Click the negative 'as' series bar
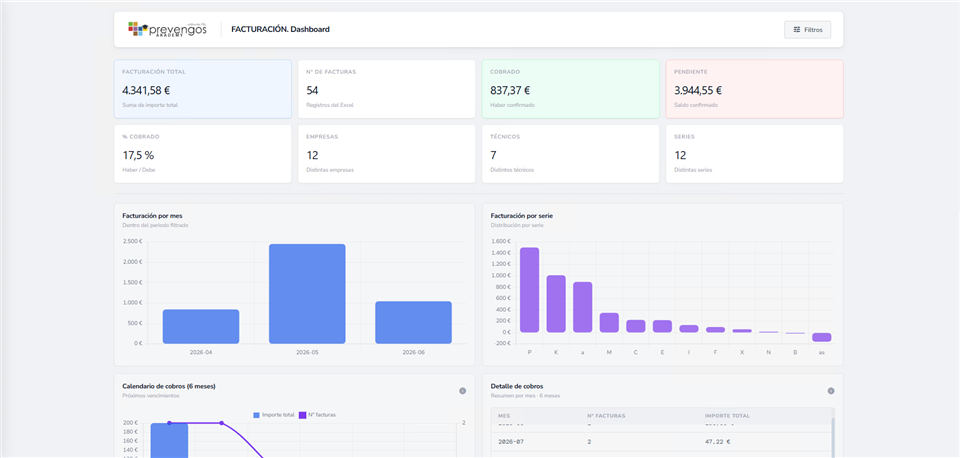Viewport: 960px width, 458px height. tap(822, 337)
